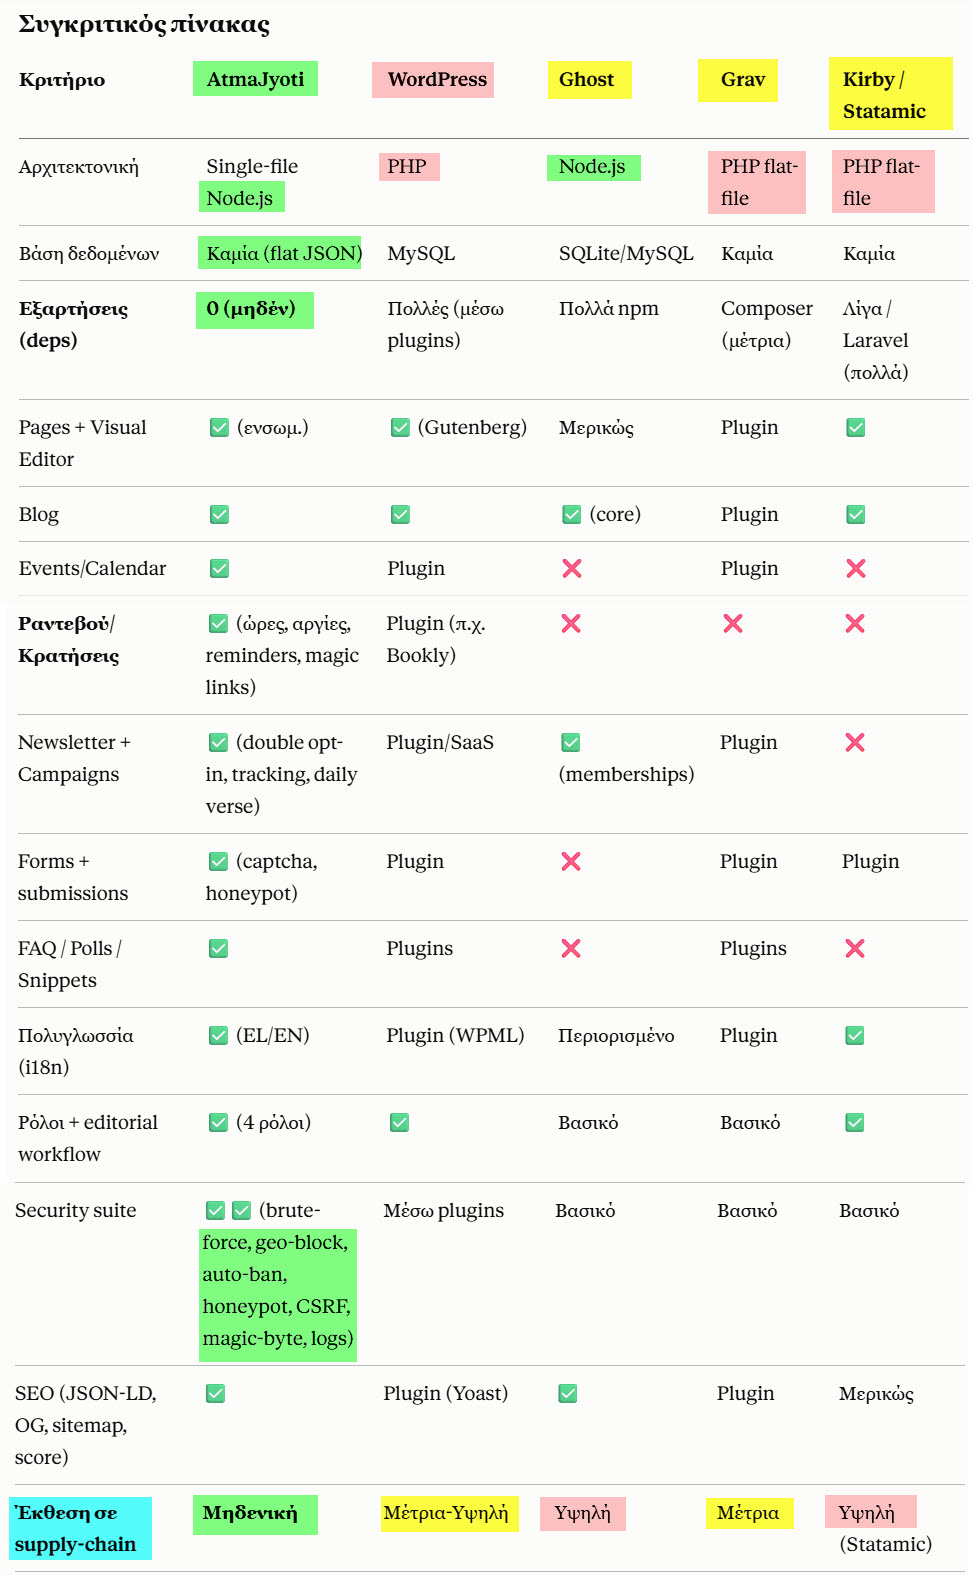
Task: Click the cyan Έκθεση σε supply-chain label
Action: [81, 1528]
